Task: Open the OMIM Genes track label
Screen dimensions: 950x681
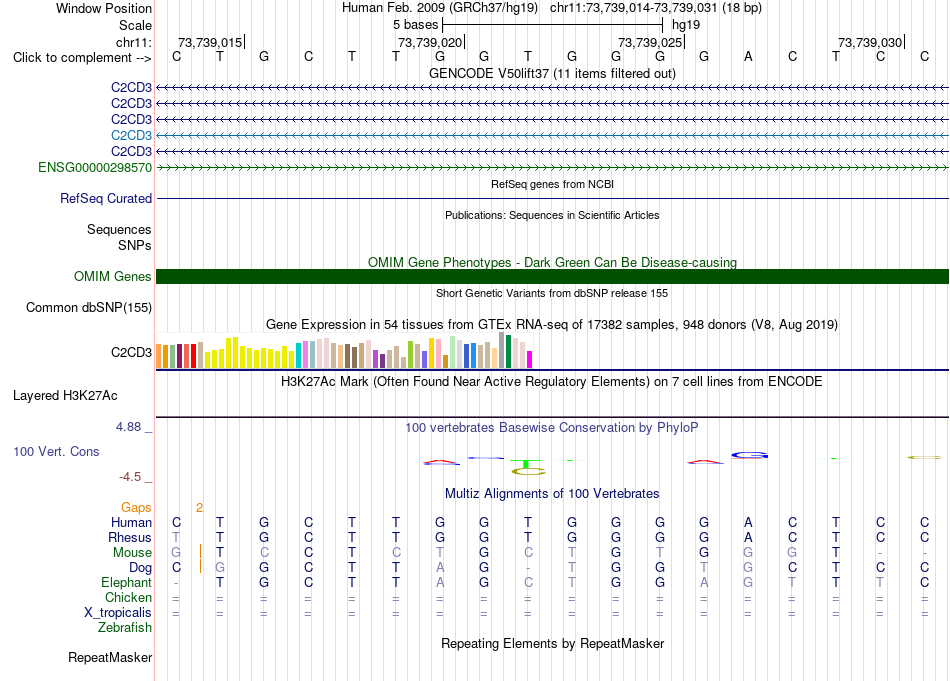Action: (113, 276)
